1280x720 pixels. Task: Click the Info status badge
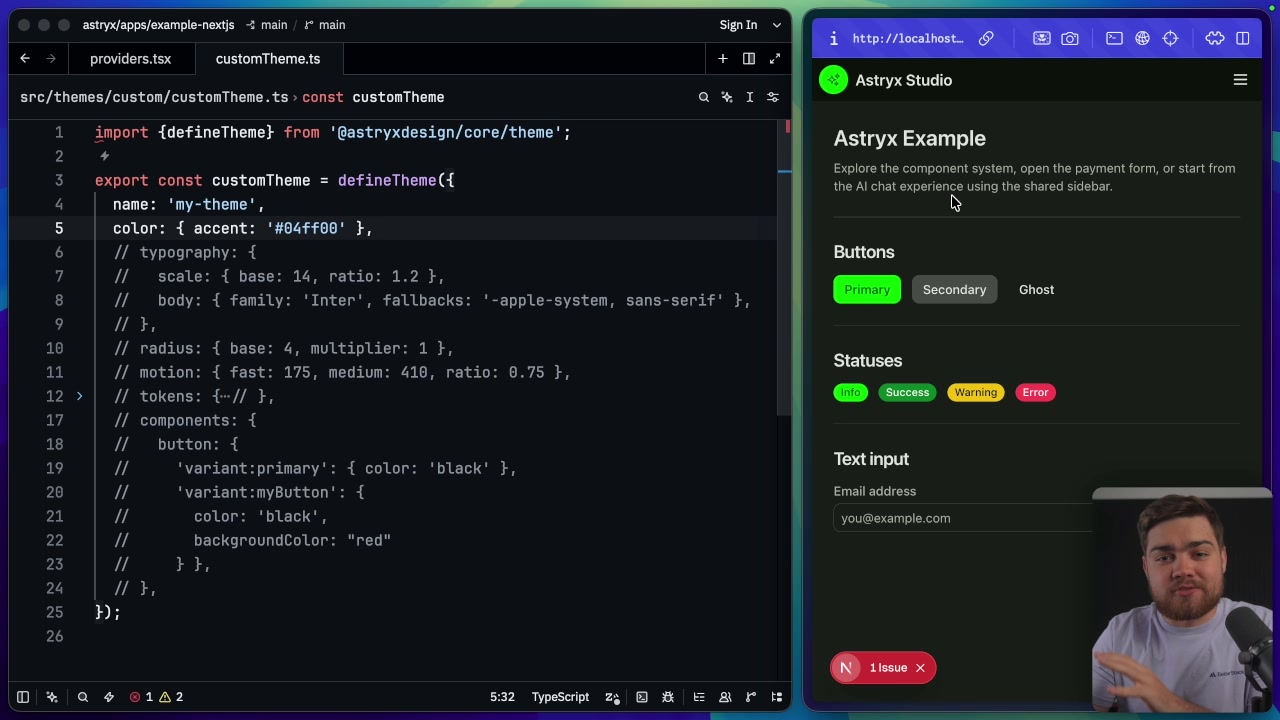click(x=850, y=392)
